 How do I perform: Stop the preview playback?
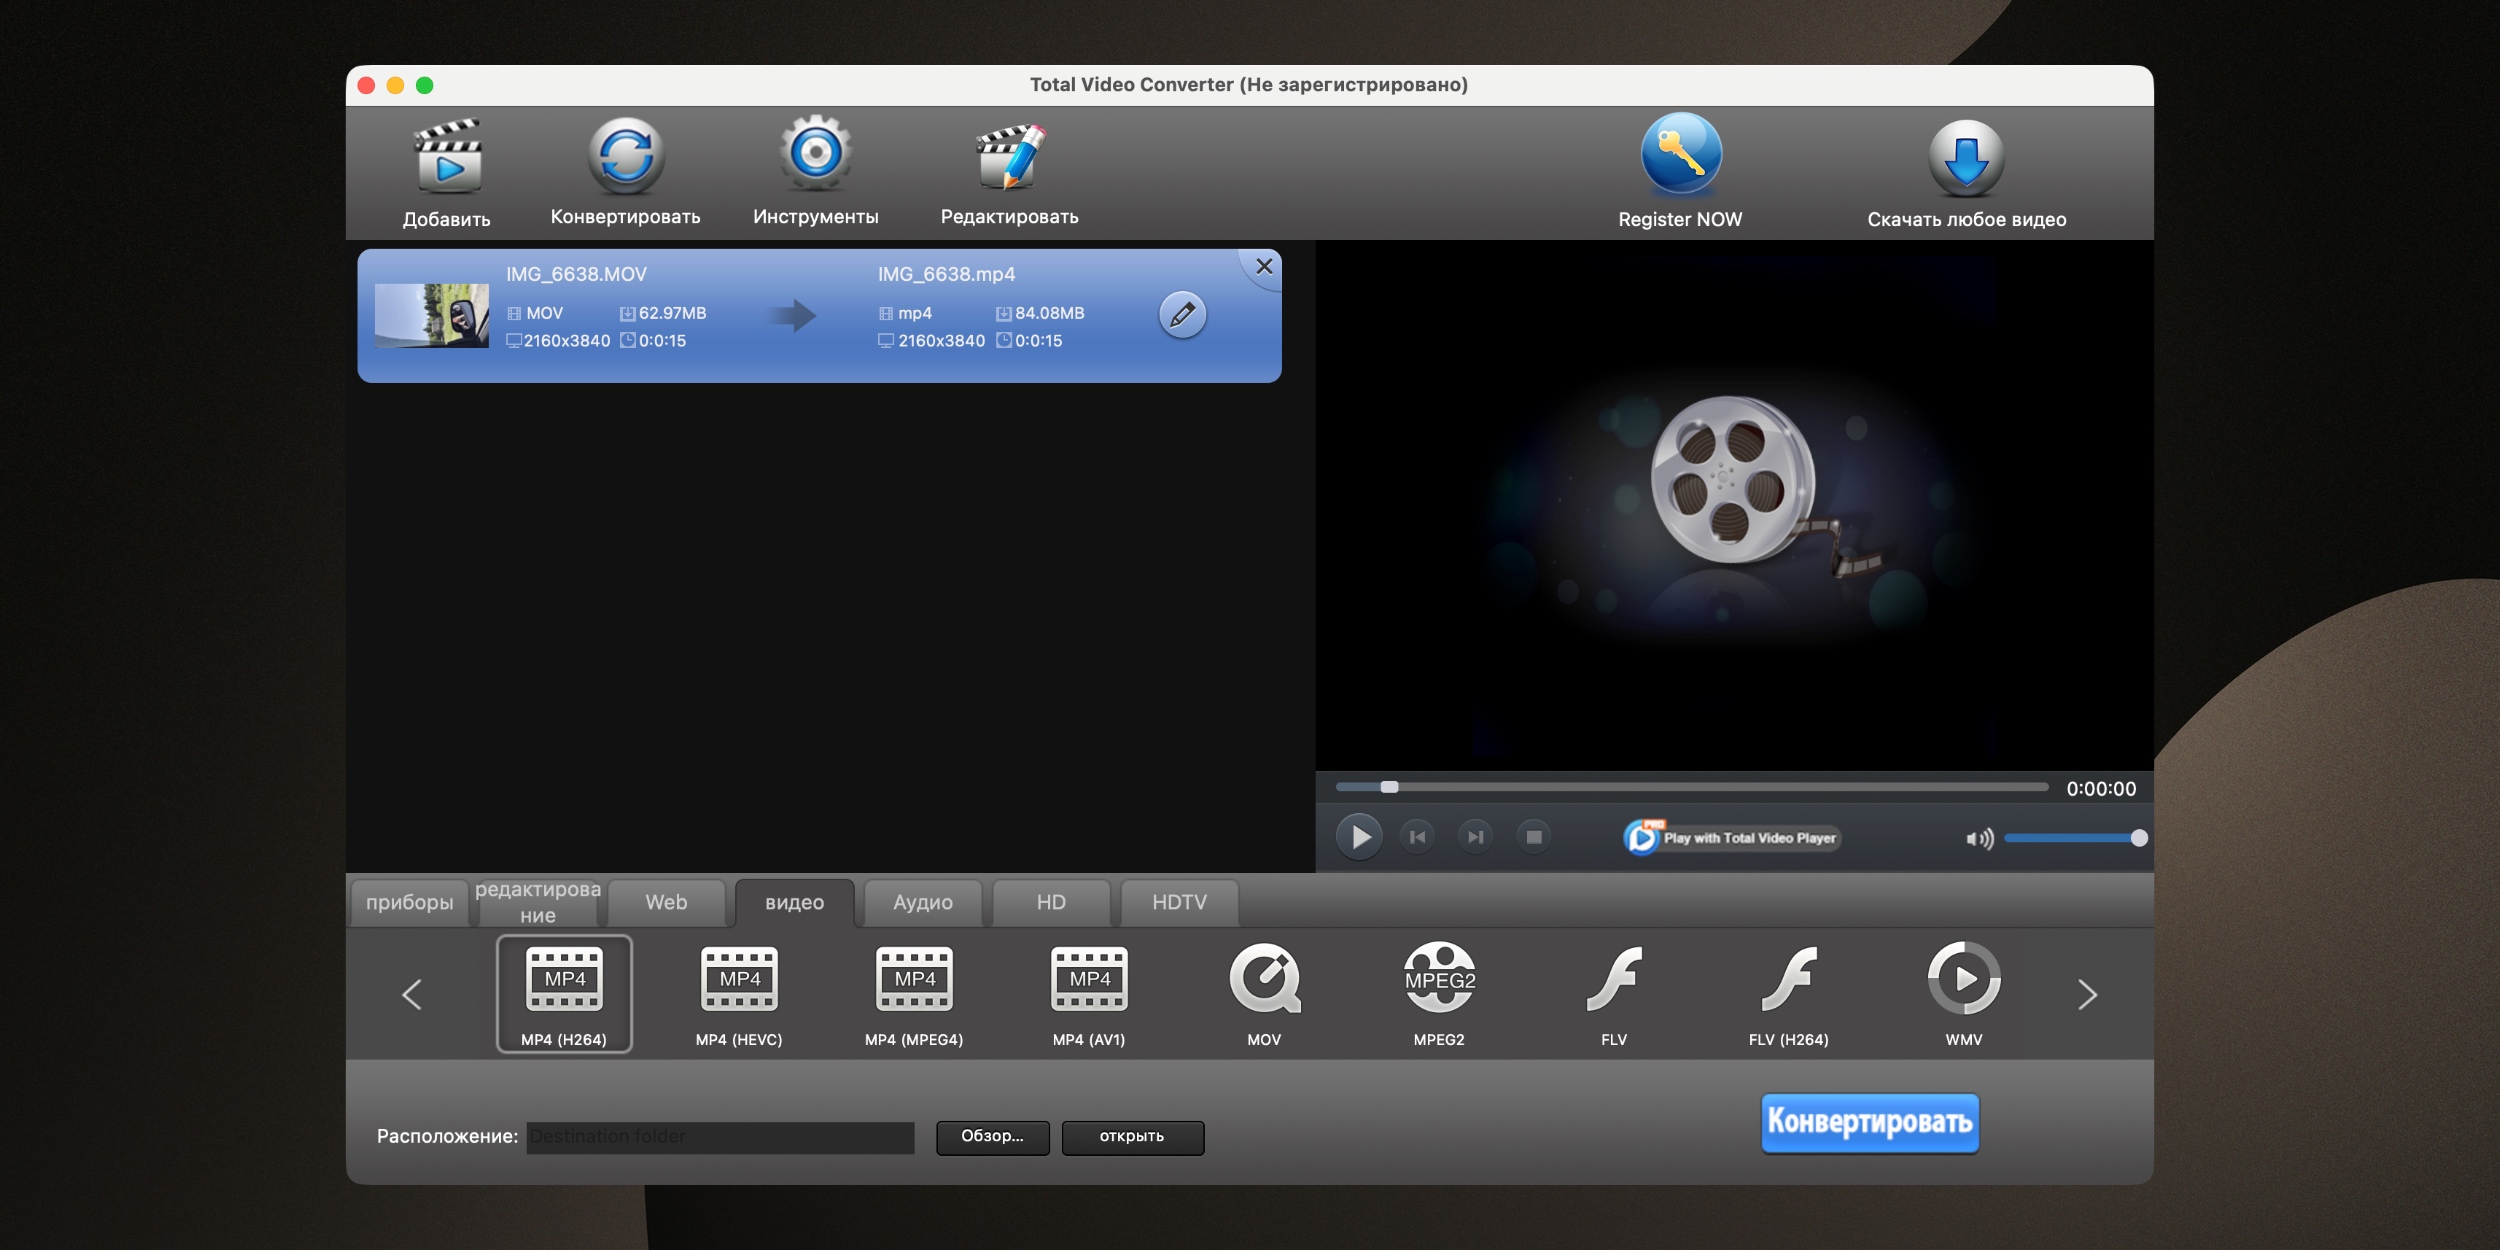pos(1533,837)
